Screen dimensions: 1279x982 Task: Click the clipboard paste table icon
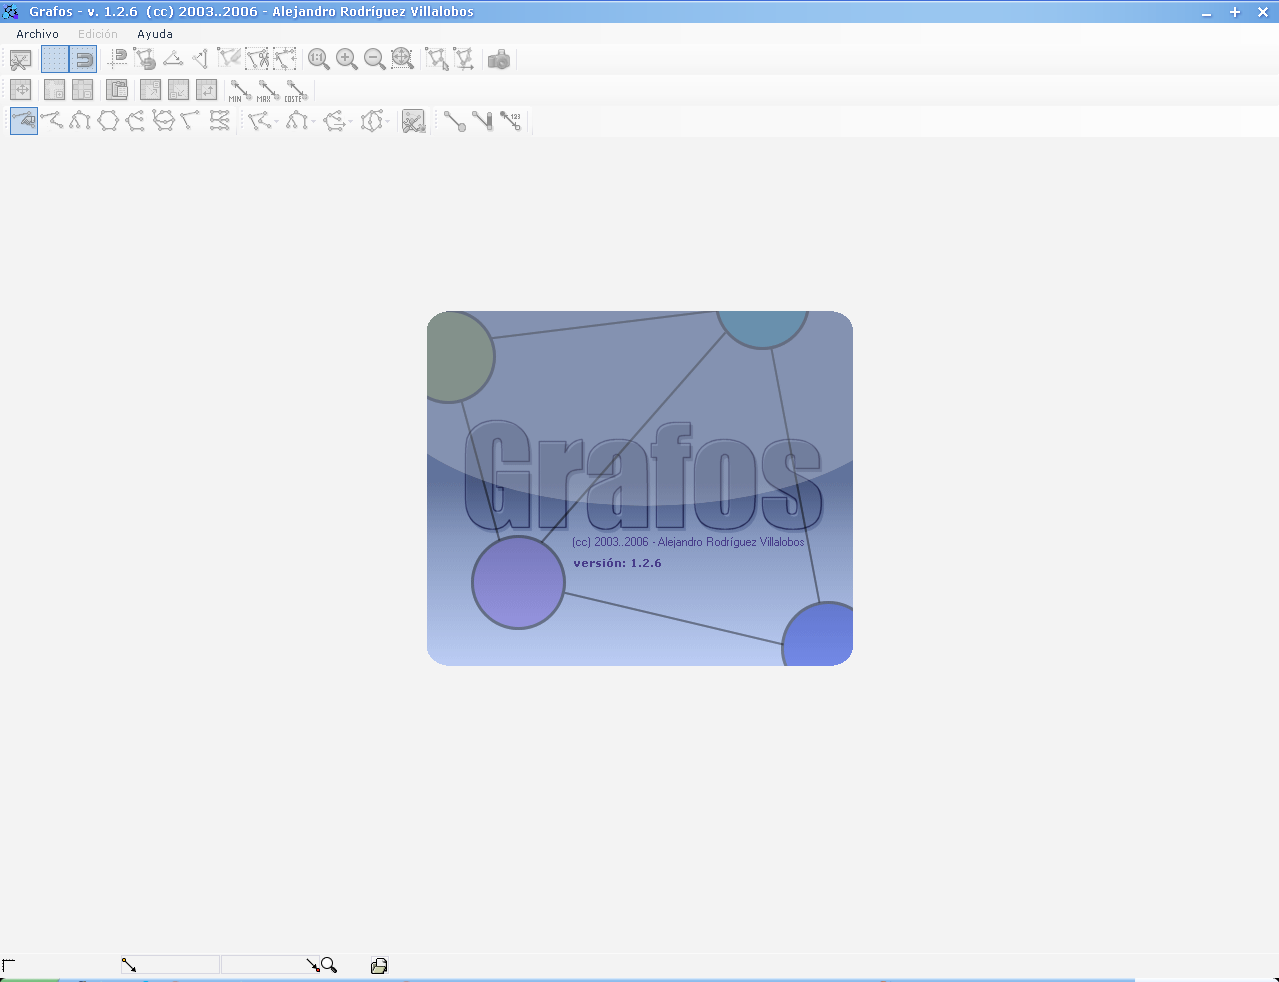tap(117, 91)
